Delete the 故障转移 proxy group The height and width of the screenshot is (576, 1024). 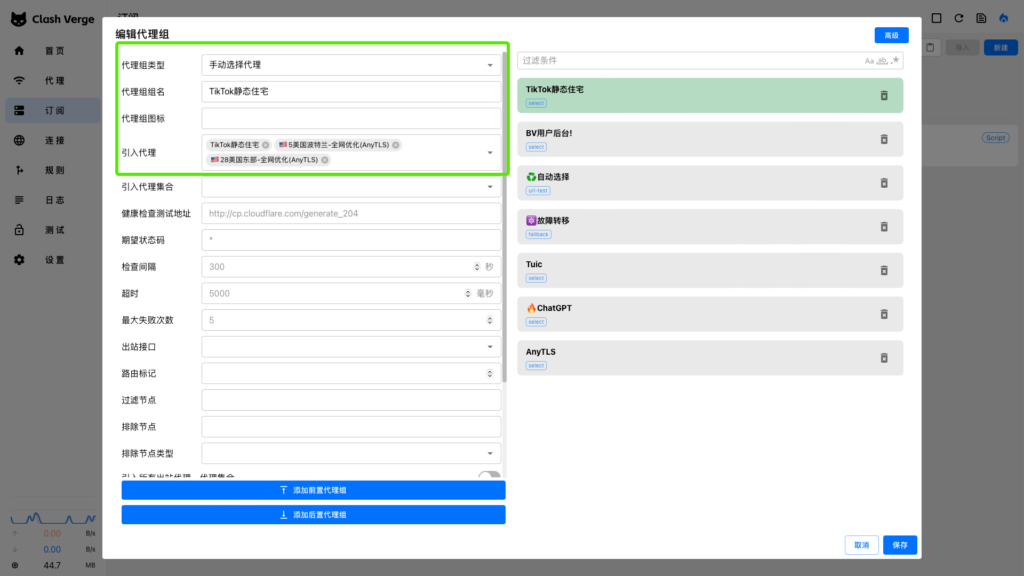click(x=884, y=227)
